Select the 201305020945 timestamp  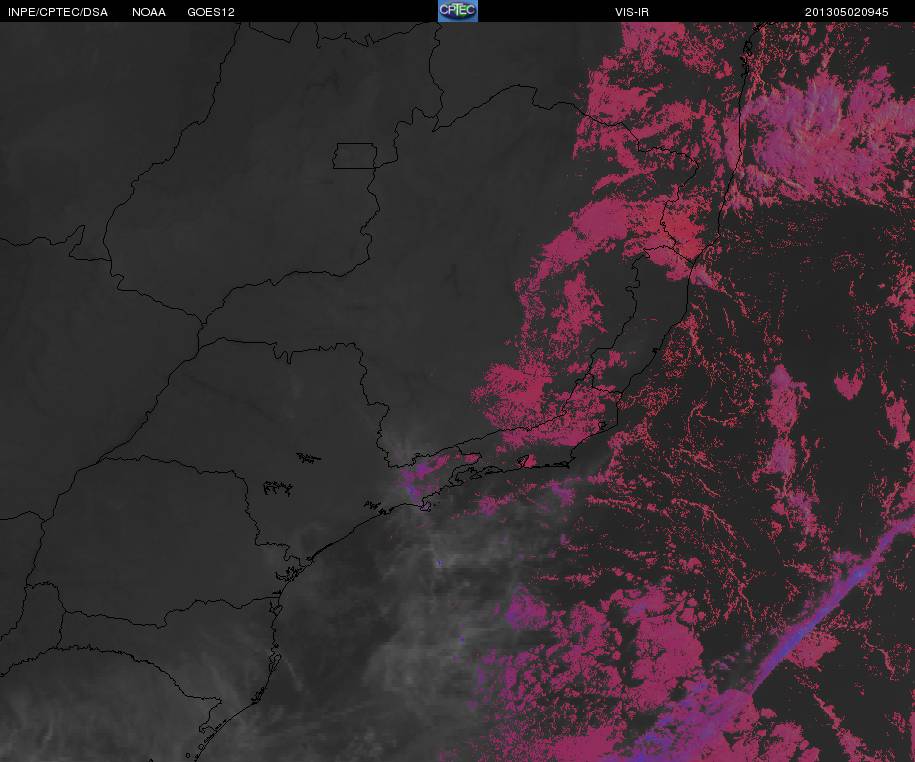tap(847, 12)
